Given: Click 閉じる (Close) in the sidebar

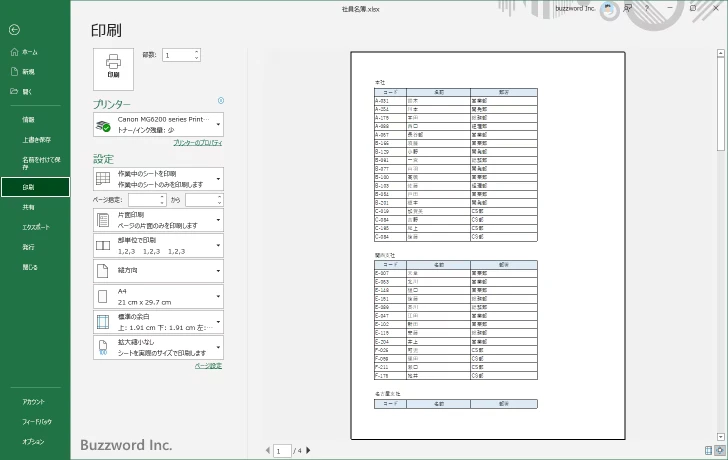Looking at the screenshot, I should 30,267.
